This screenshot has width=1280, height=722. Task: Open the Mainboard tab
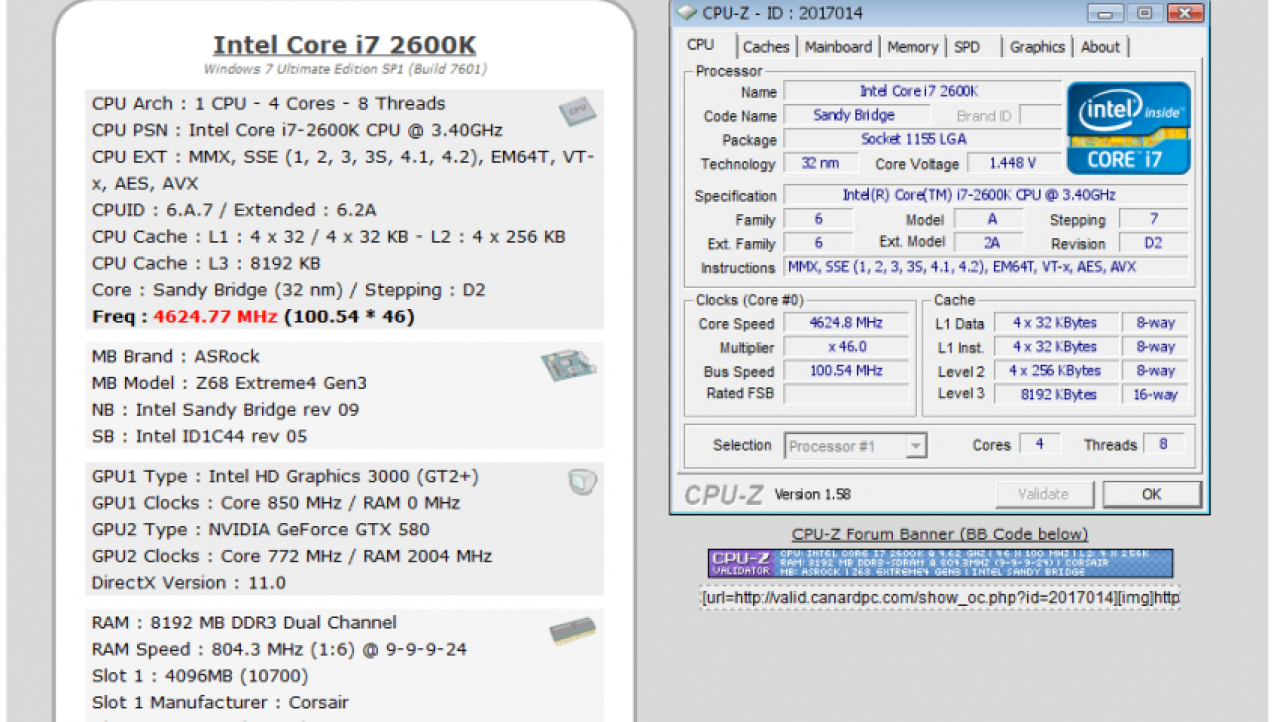coord(838,47)
